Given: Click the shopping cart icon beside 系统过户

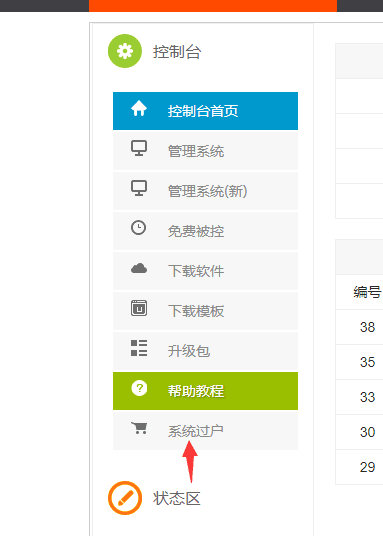Looking at the screenshot, I should pos(139,428).
